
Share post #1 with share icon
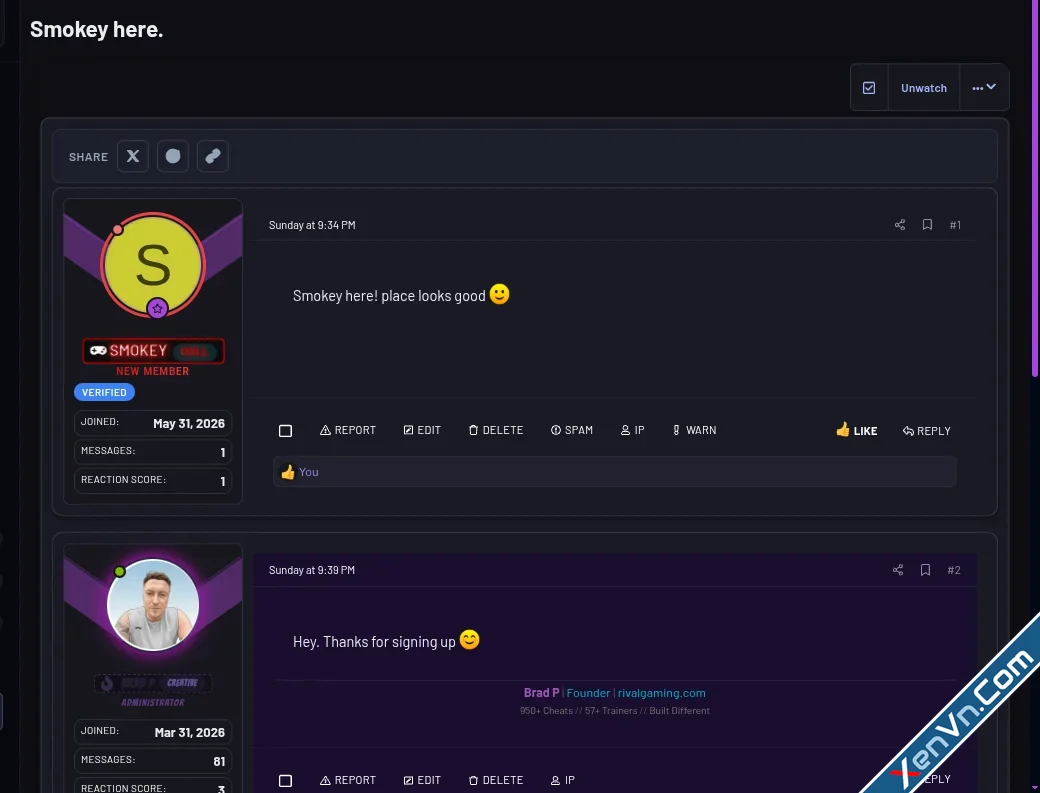click(x=899, y=225)
